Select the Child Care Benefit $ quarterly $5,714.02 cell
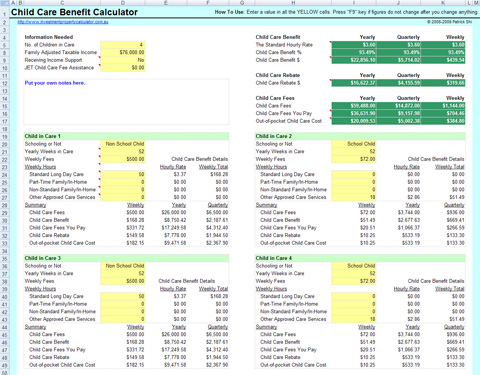Viewport: 480px width, 375px height. 399,60
